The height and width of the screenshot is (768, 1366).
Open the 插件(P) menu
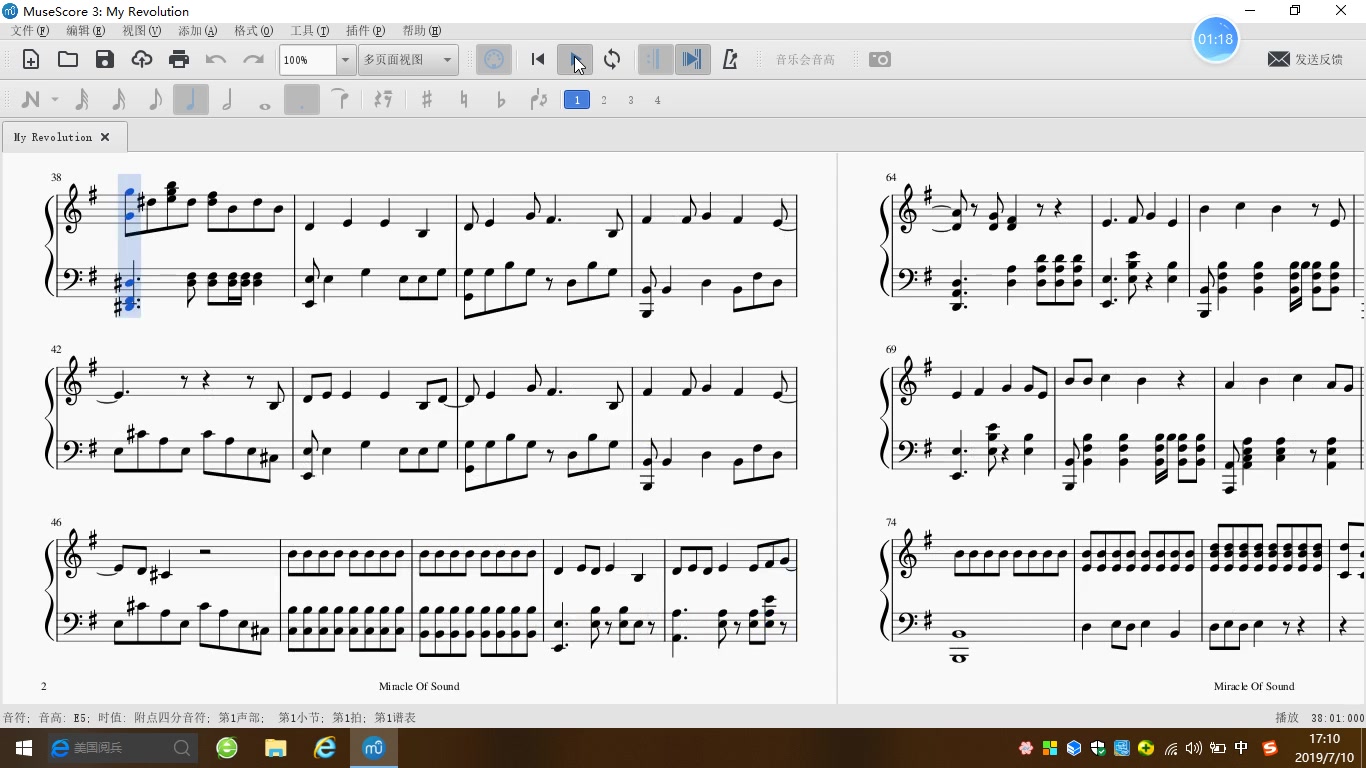[x=365, y=31]
